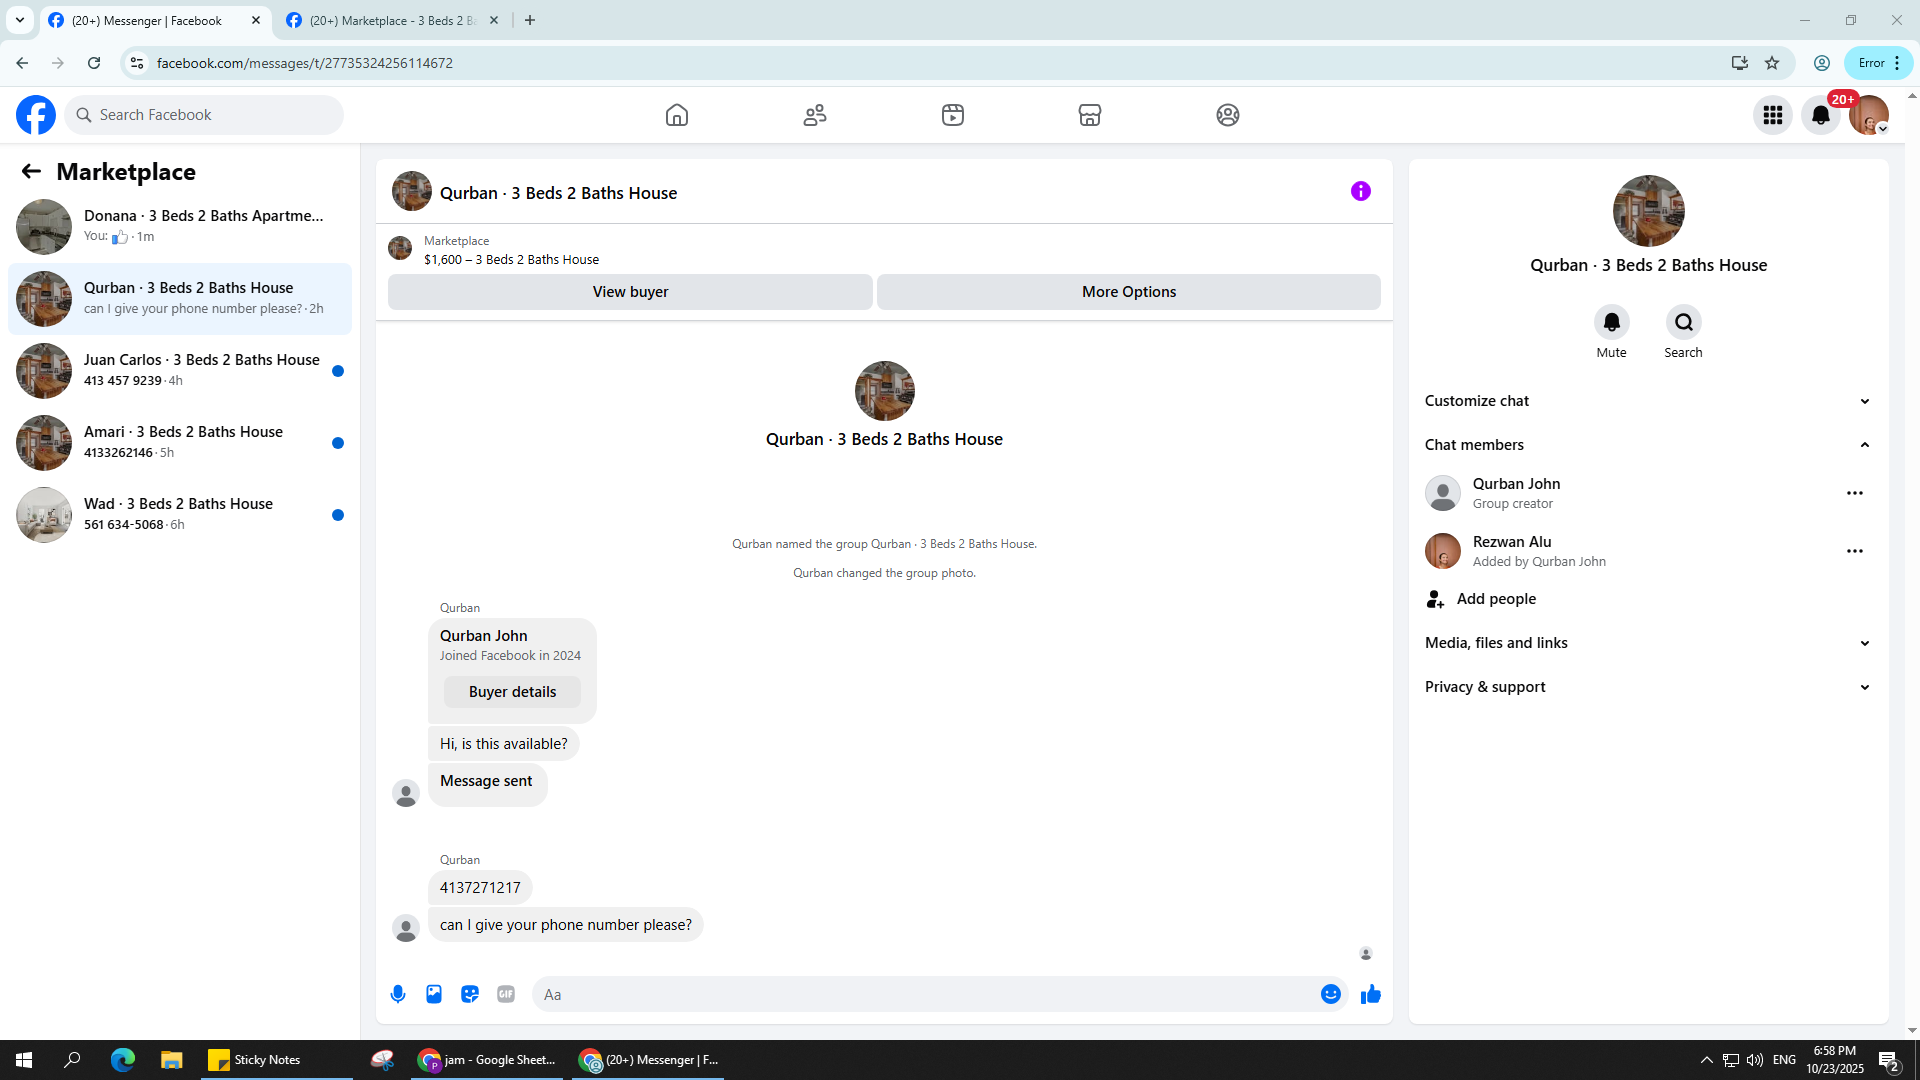Click the message input field

click(925, 994)
